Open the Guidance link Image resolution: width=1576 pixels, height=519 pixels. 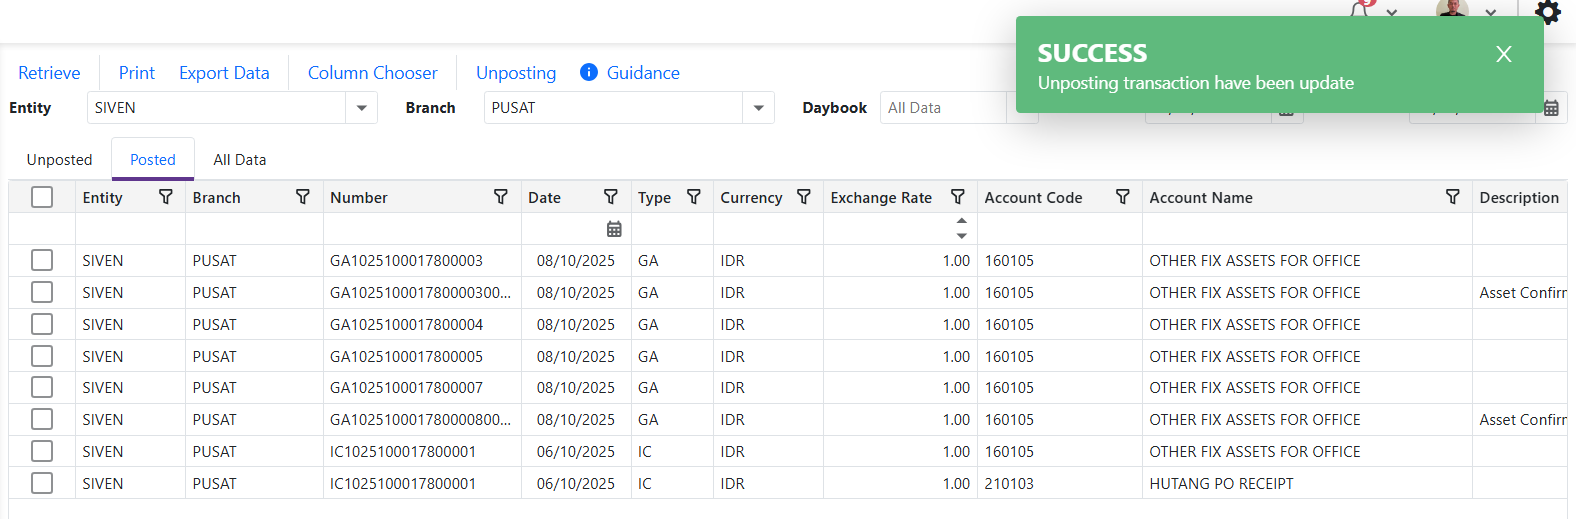pos(643,73)
